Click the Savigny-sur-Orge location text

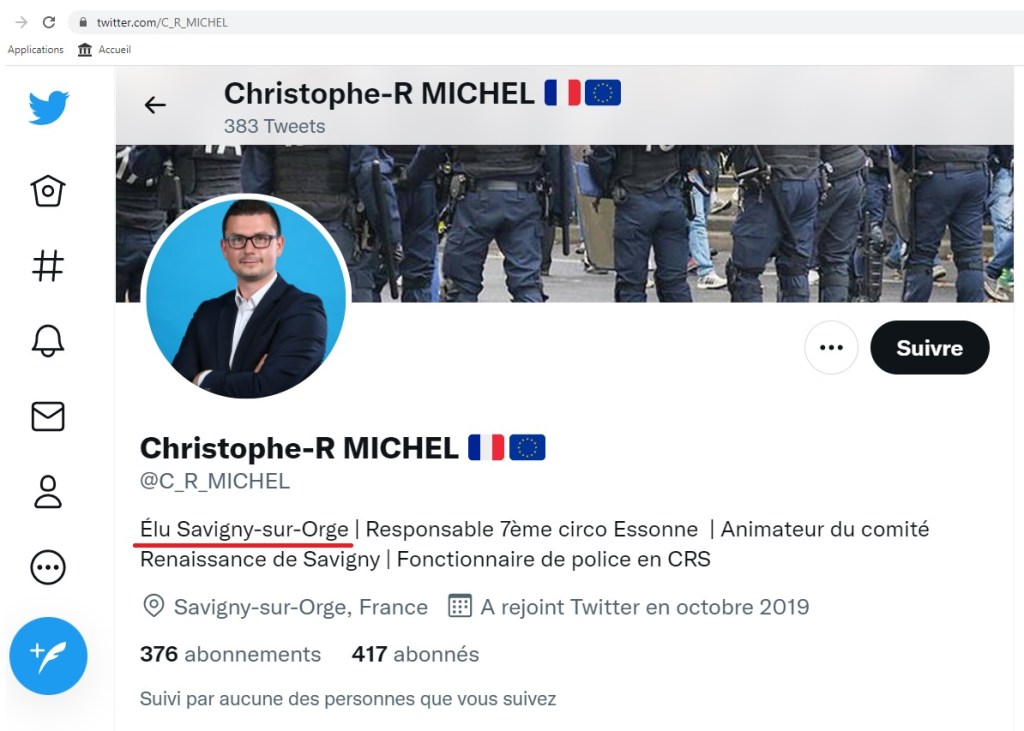pyautogui.click(x=300, y=606)
